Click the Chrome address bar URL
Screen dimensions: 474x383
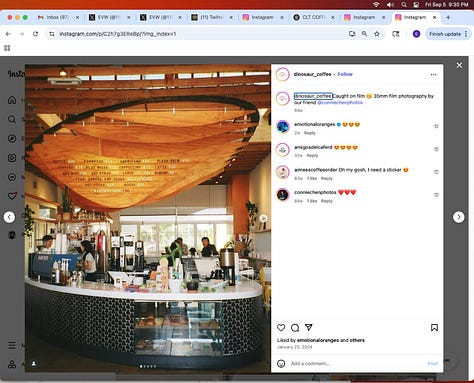coord(118,34)
